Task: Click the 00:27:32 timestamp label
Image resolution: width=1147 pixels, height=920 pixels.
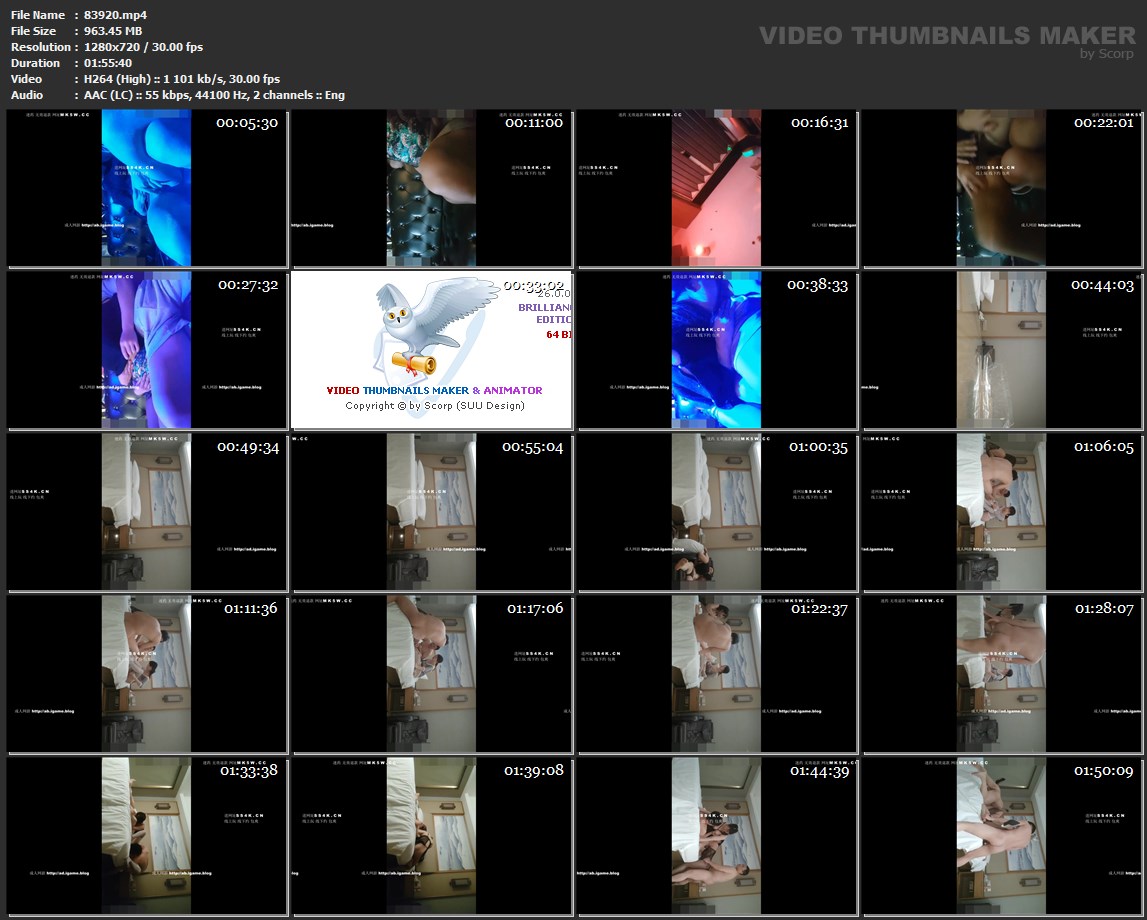Action: click(248, 285)
